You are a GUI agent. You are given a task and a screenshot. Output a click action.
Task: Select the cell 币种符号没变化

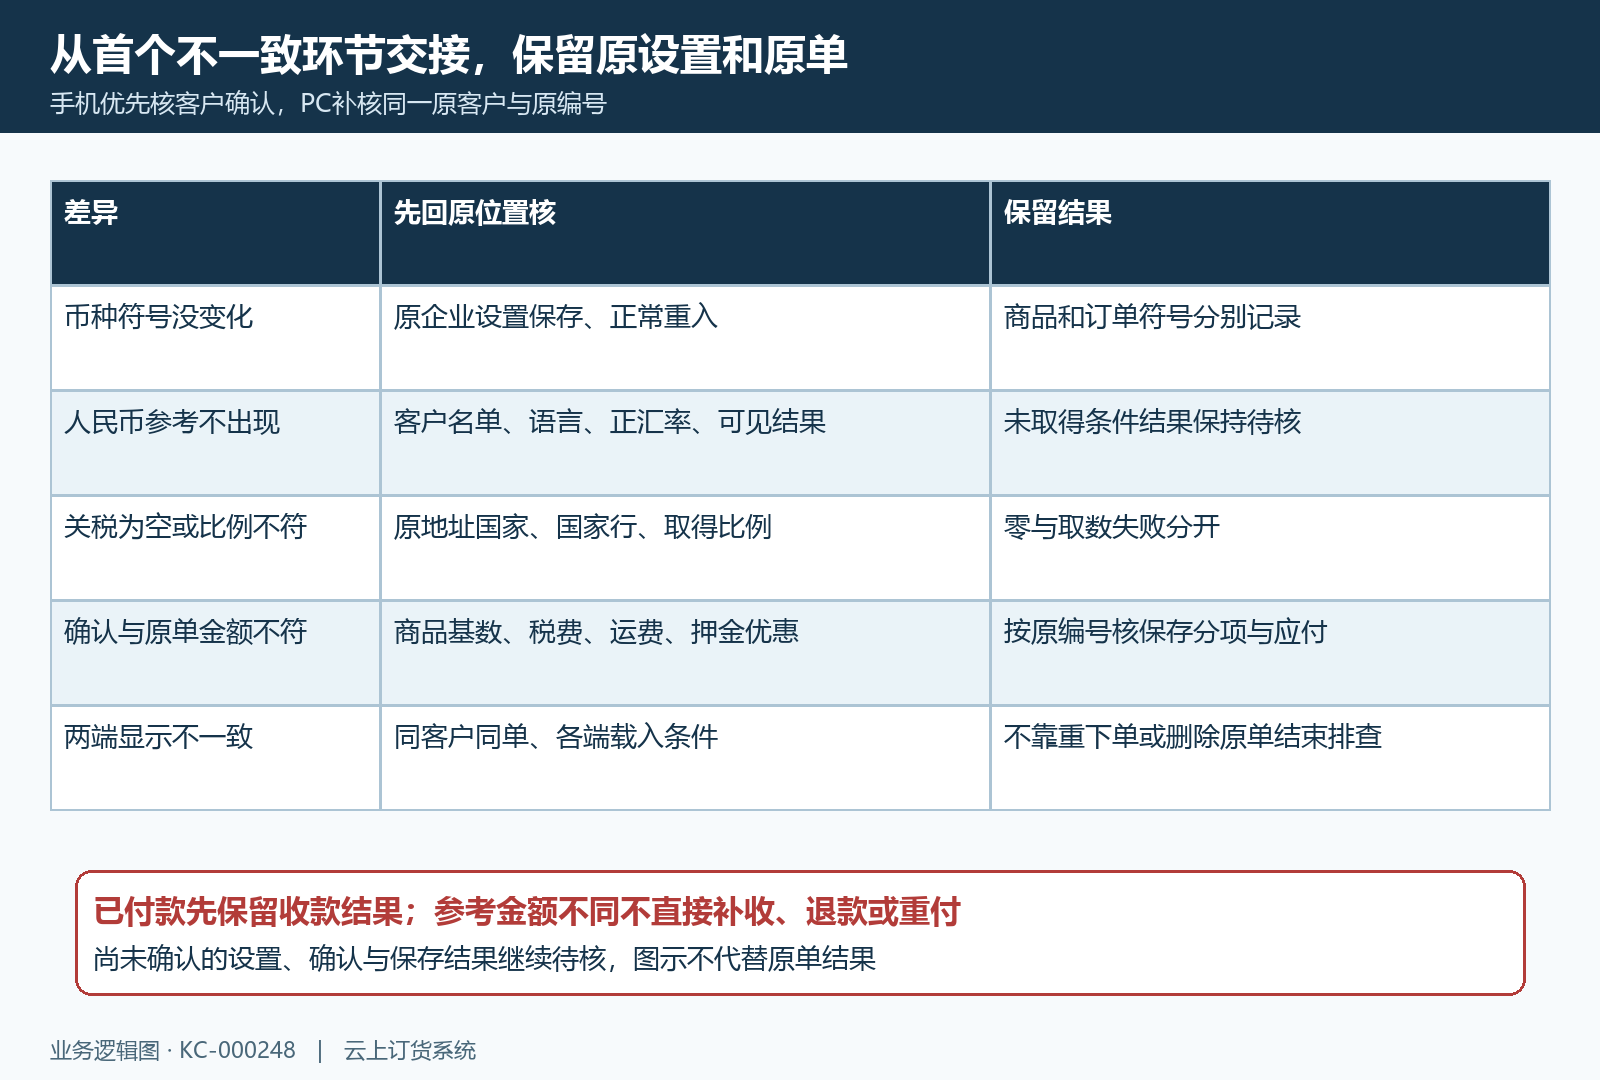click(215, 338)
